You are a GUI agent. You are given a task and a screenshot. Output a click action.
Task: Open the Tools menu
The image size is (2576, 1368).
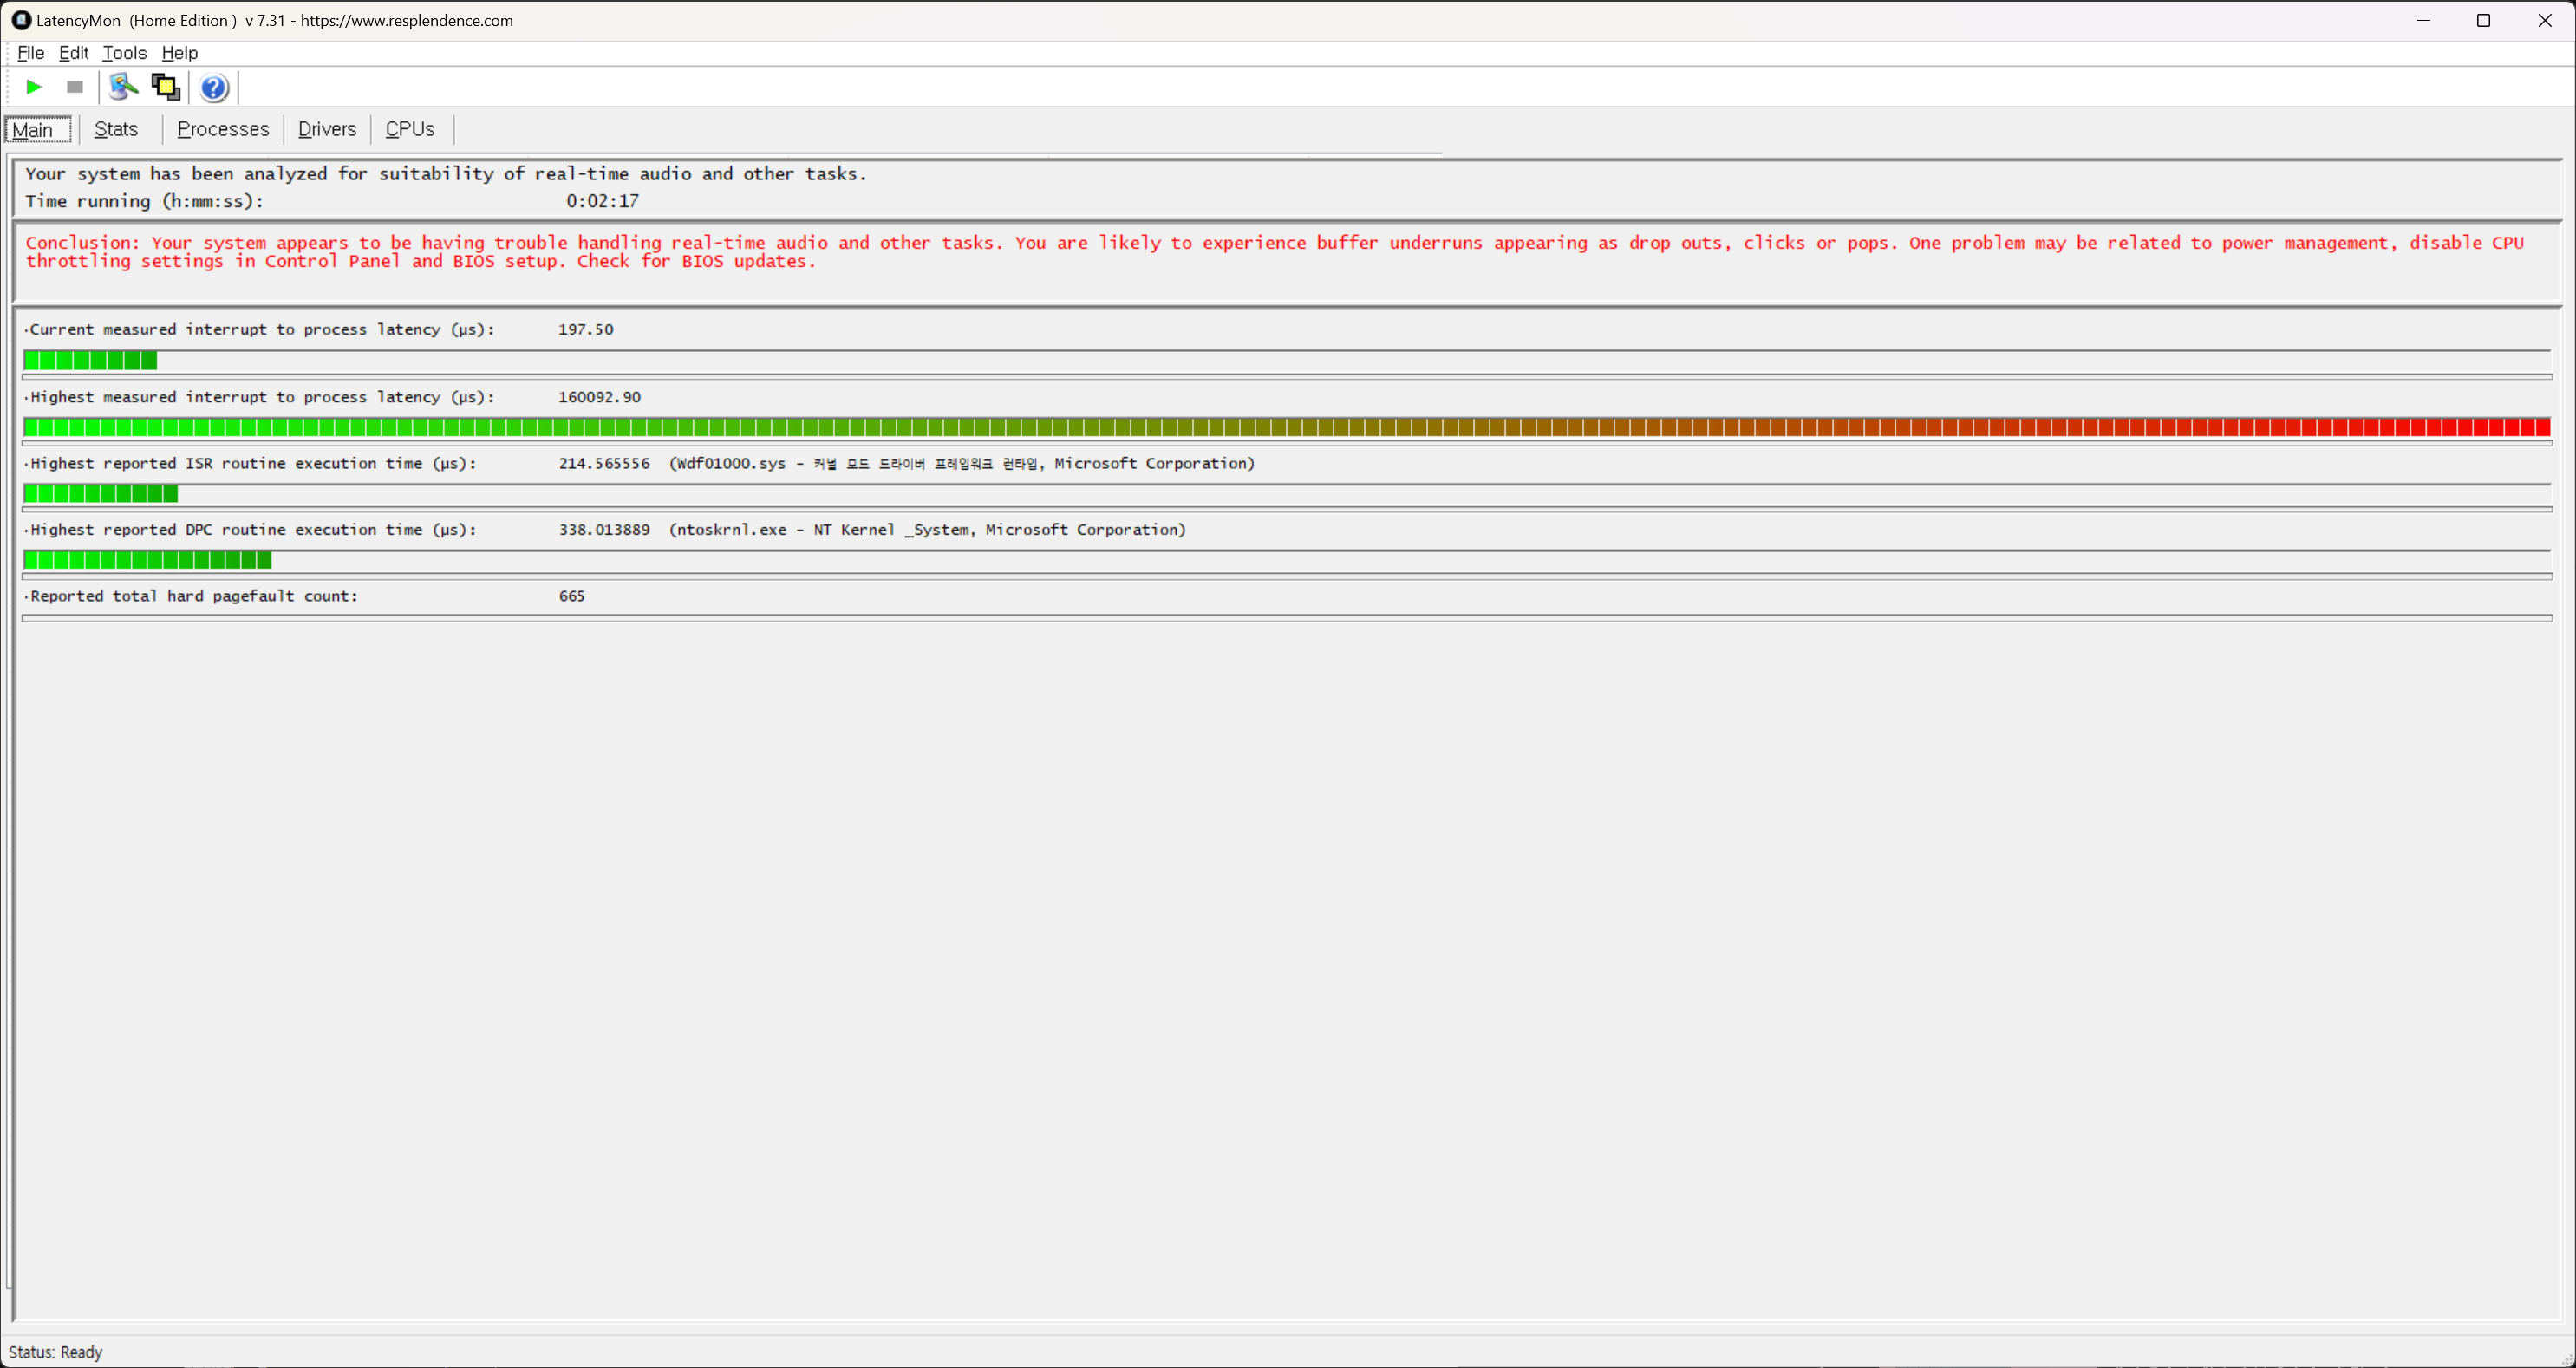coord(124,53)
